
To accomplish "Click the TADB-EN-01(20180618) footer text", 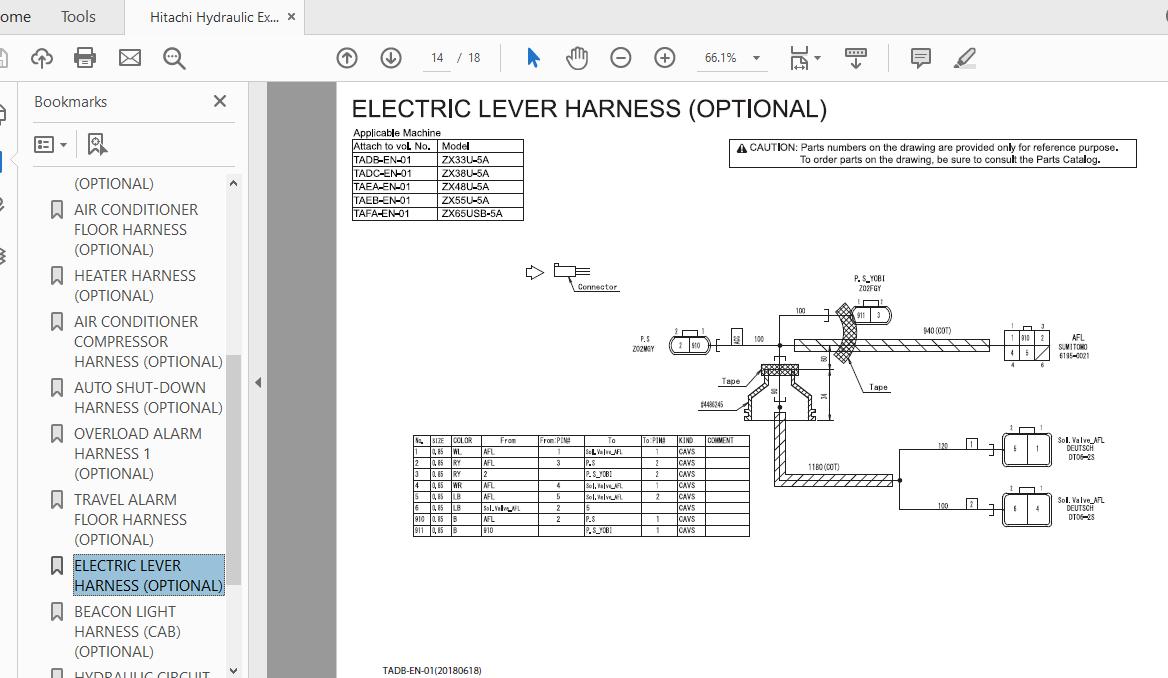I will point(432,671).
